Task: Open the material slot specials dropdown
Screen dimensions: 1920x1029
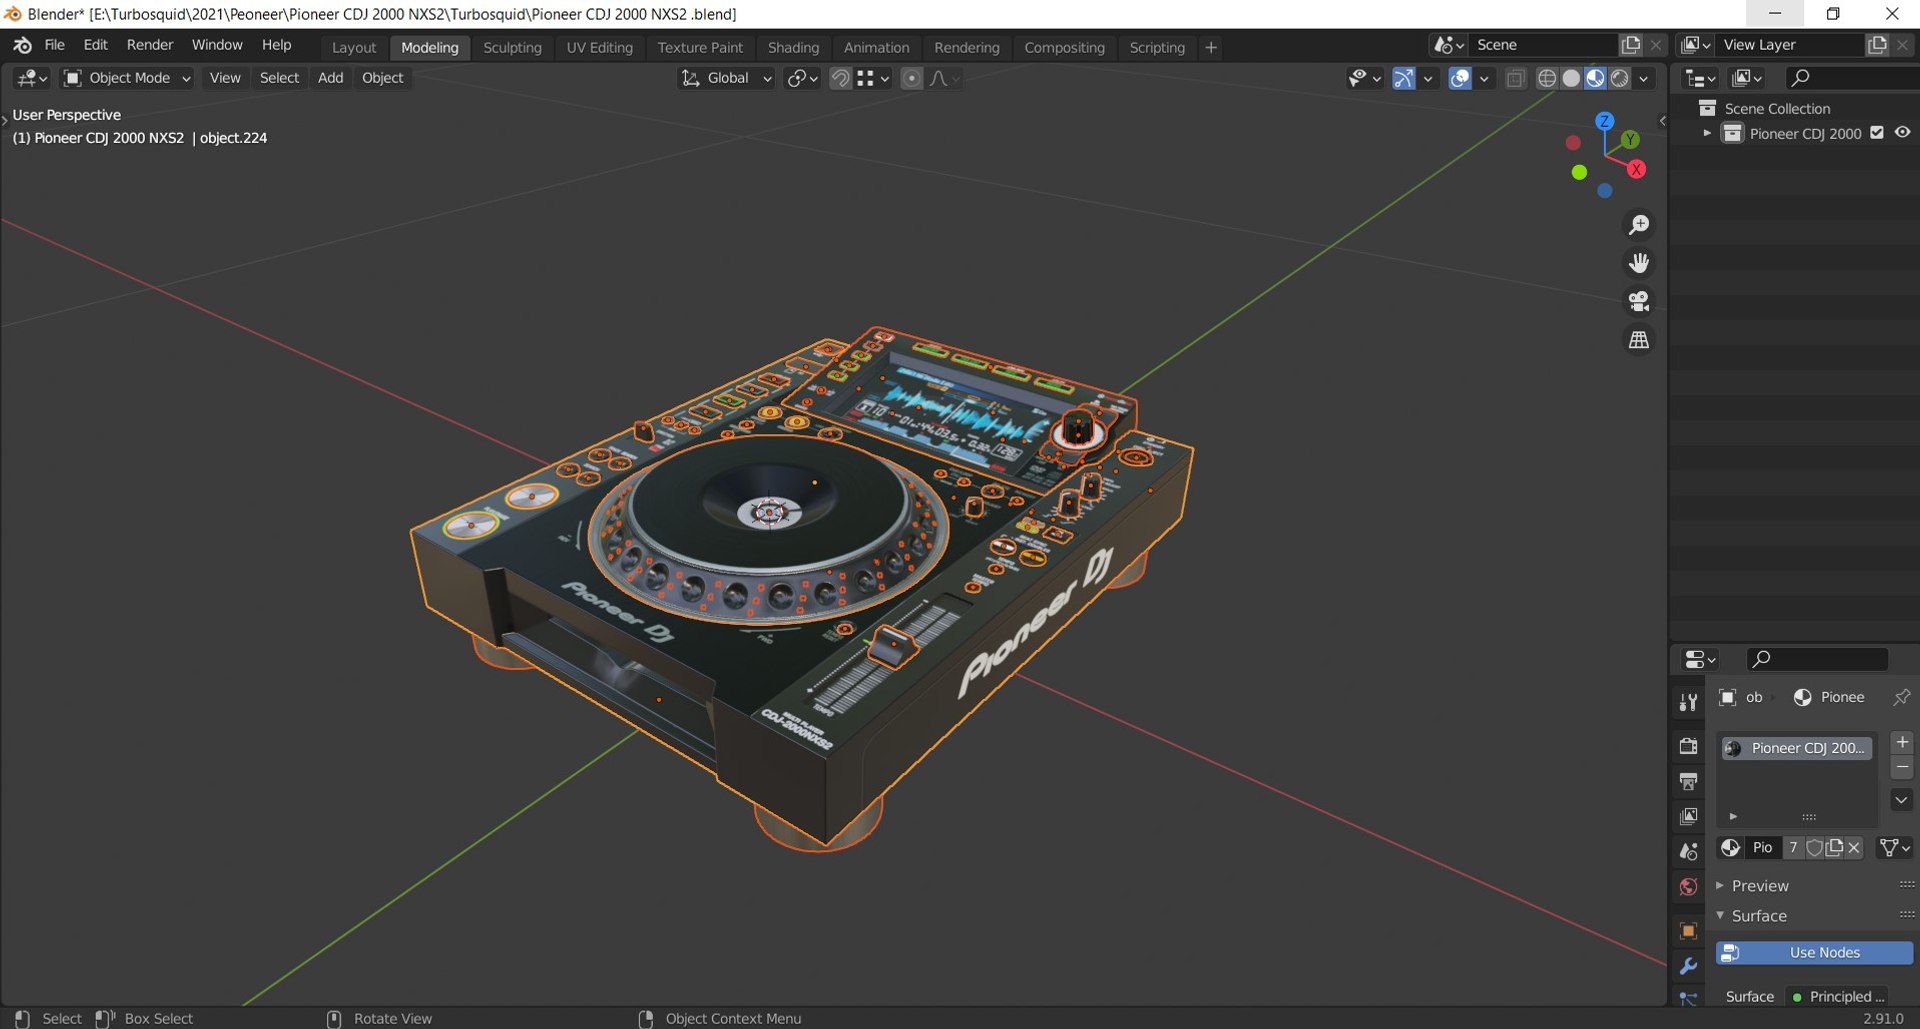Action: (1902, 800)
